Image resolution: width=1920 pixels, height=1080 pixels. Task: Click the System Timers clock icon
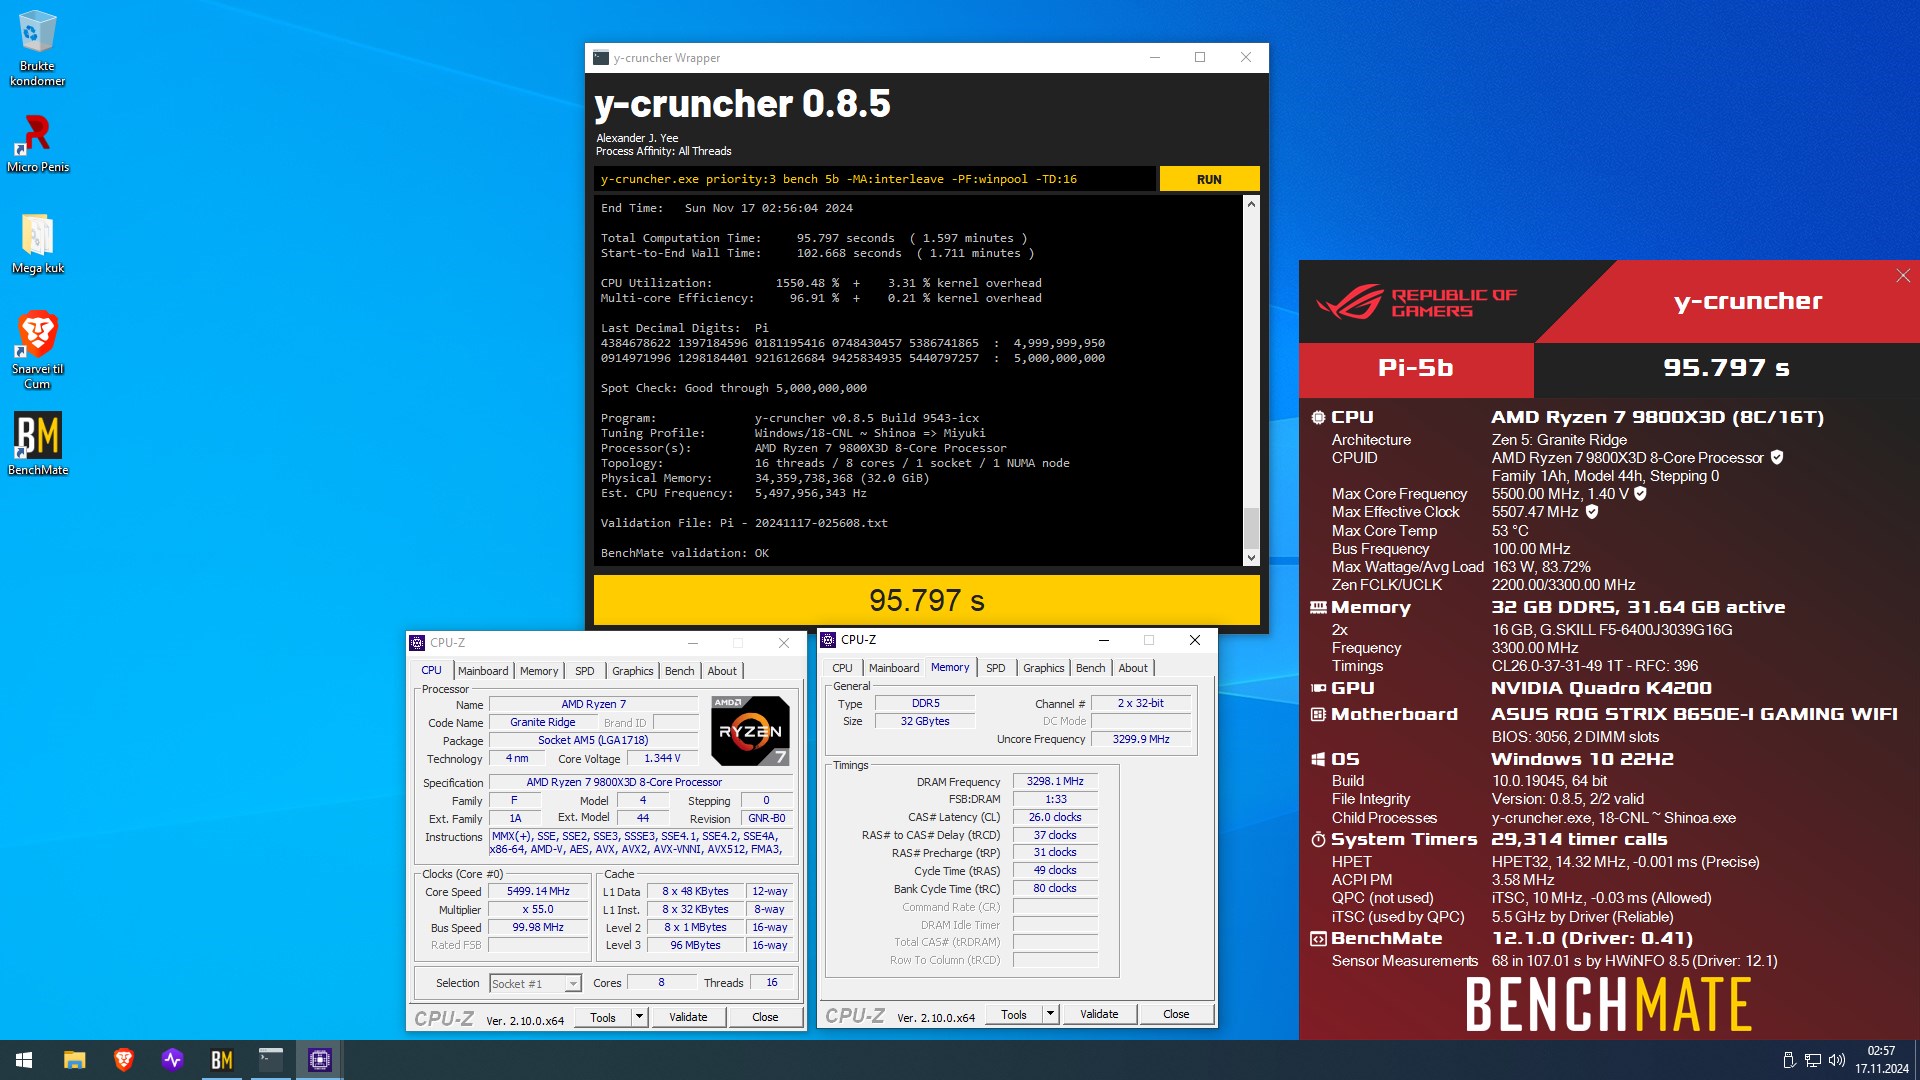point(1318,839)
